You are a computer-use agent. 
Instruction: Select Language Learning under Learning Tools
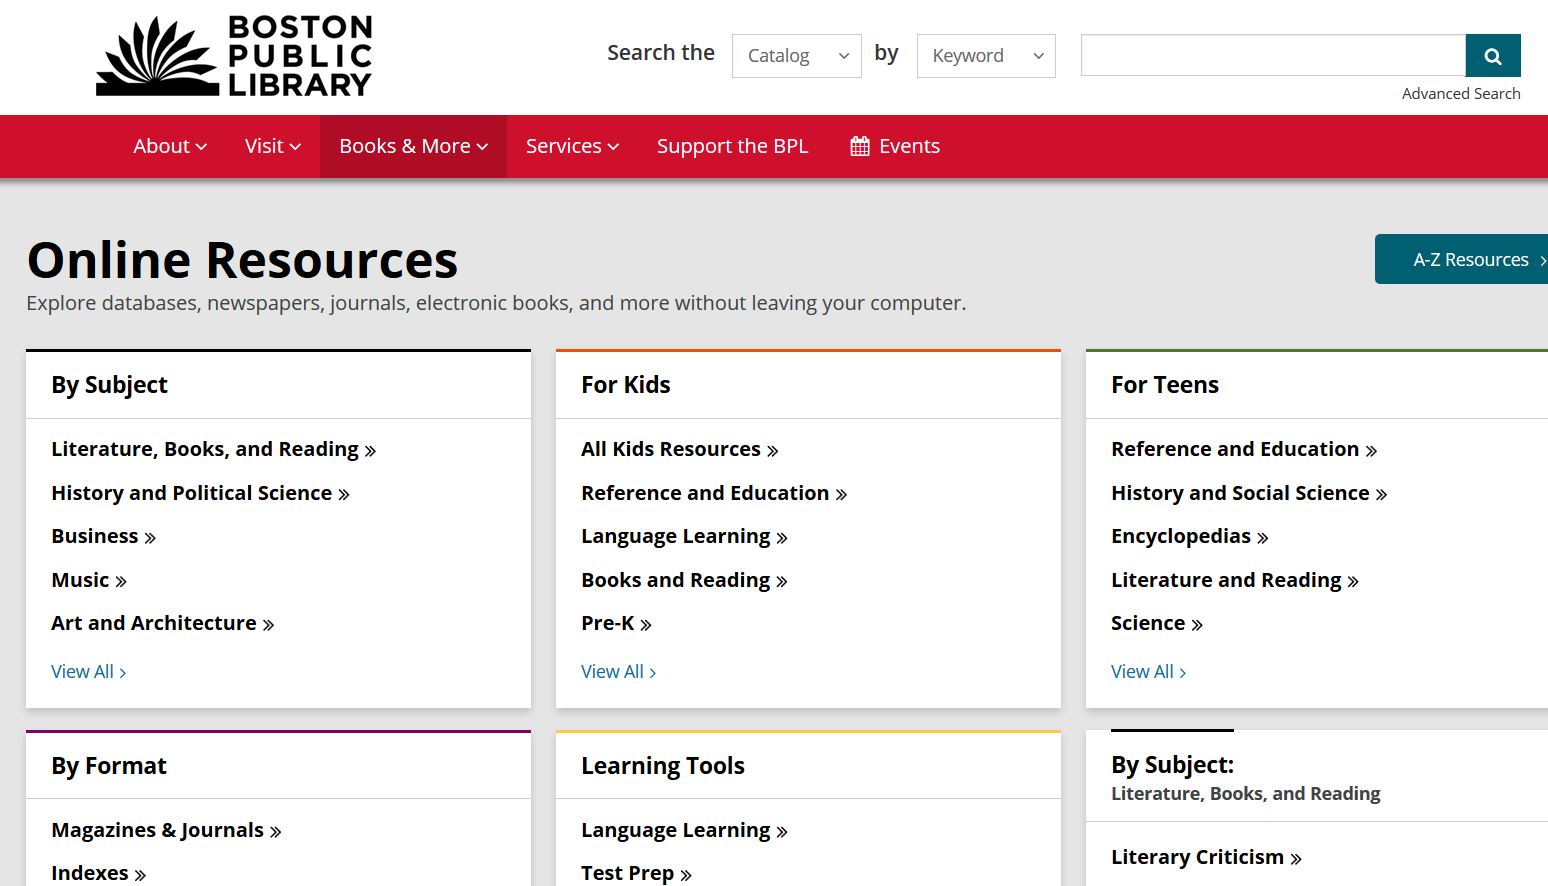point(676,830)
